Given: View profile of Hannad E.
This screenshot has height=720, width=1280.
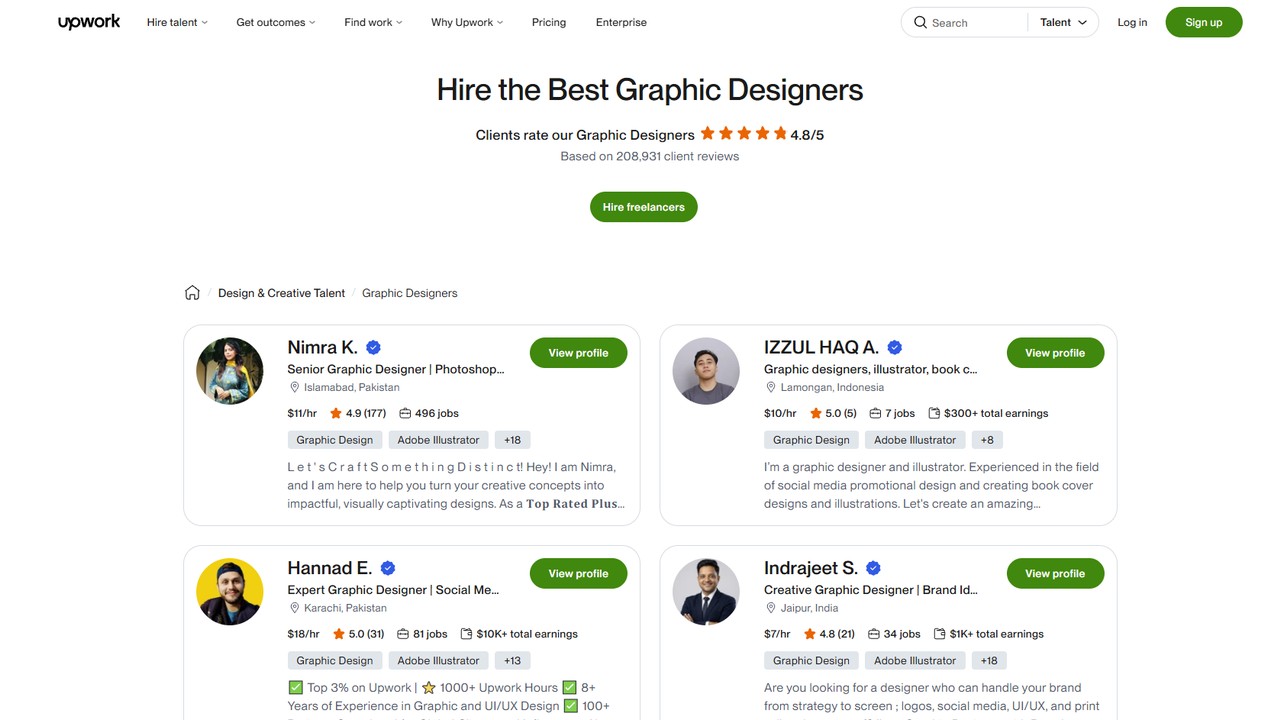Looking at the screenshot, I should (x=578, y=574).
